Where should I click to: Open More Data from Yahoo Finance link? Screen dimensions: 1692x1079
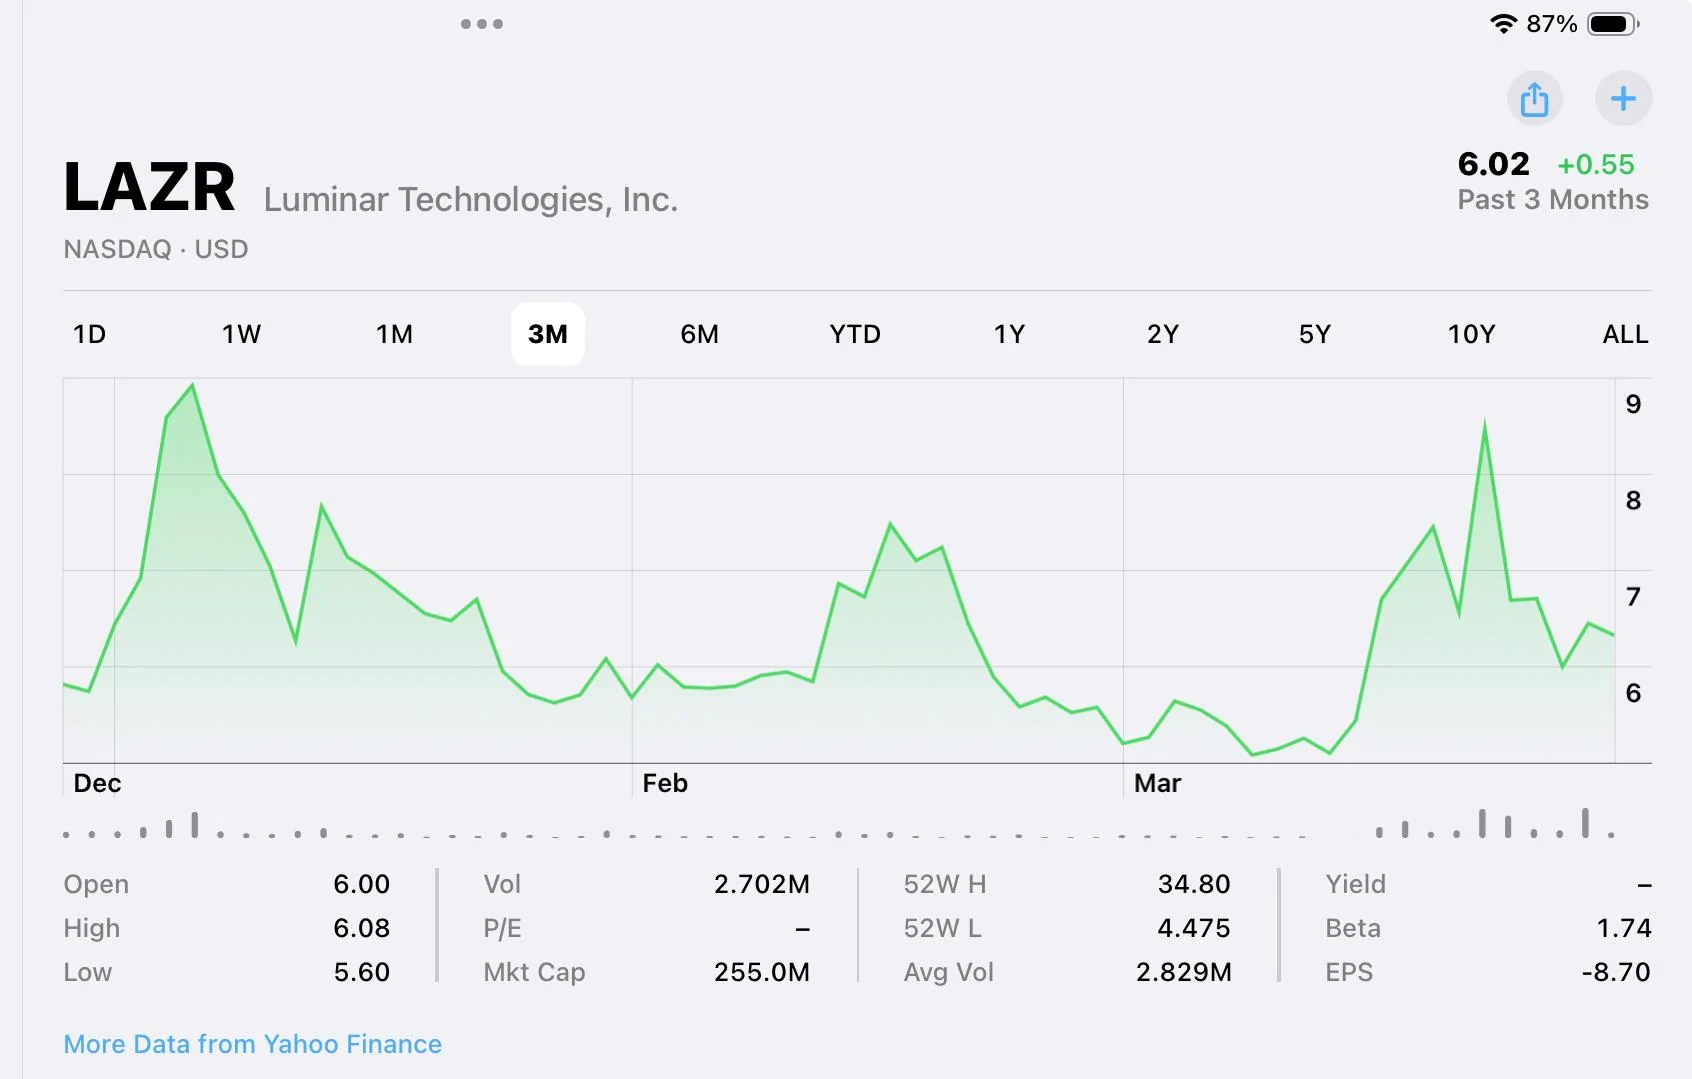point(253,1044)
